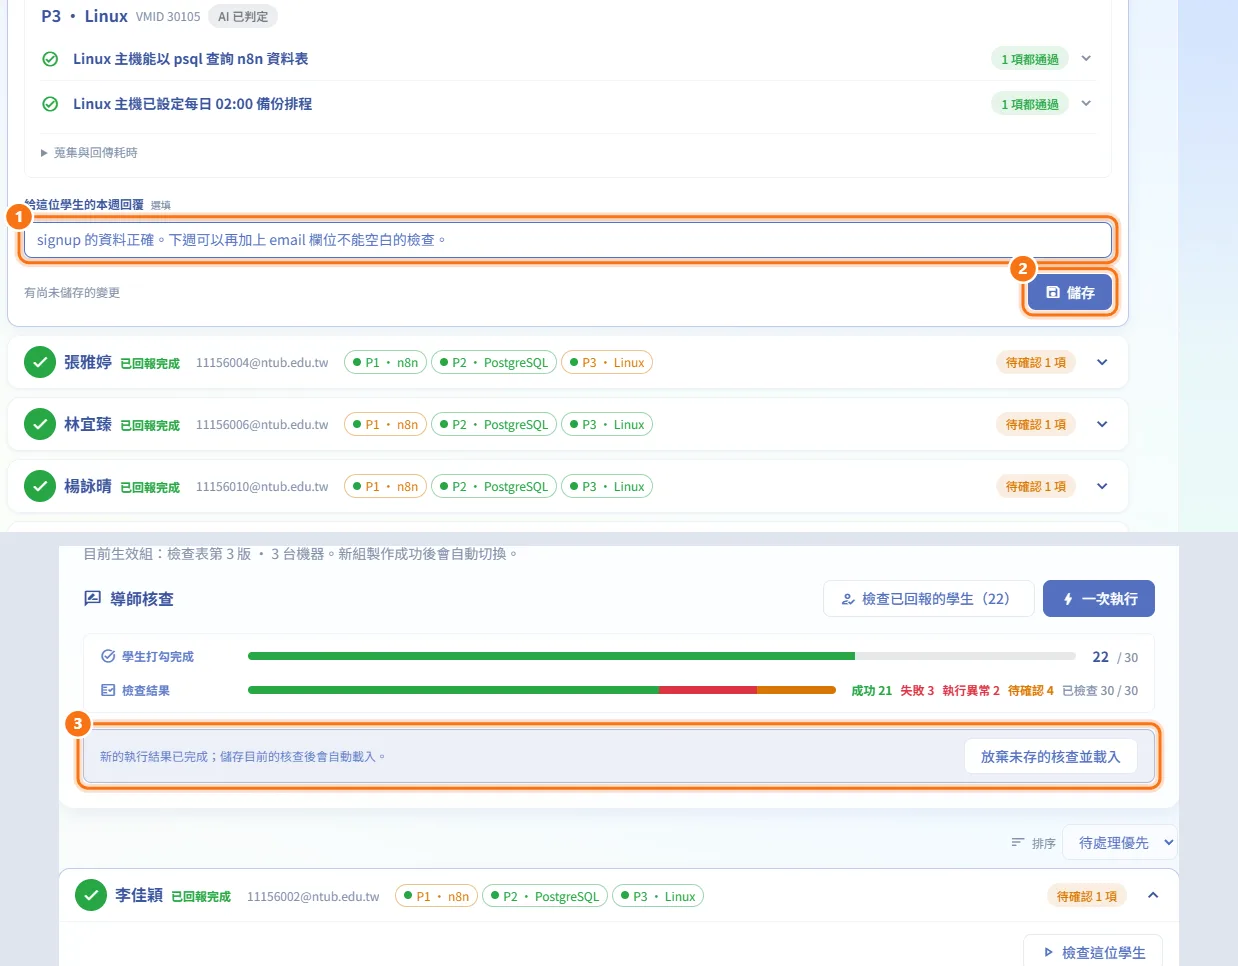Click 1 項都通過 badge on 備份排程 row
1238x966 pixels.
click(1030, 104)
